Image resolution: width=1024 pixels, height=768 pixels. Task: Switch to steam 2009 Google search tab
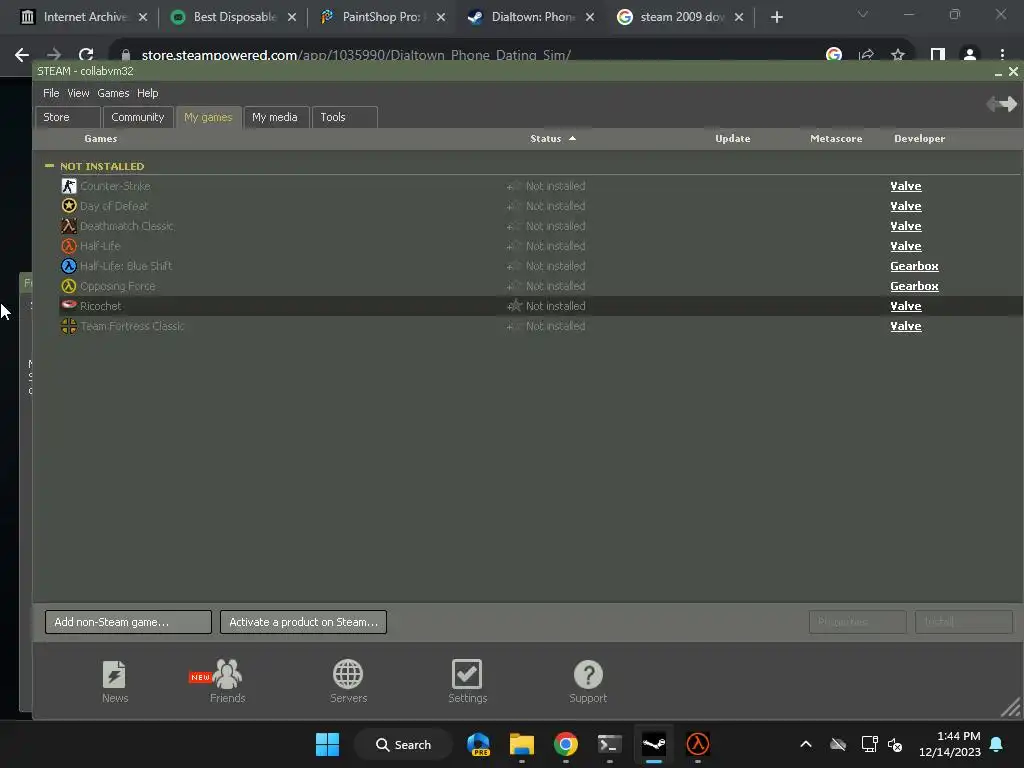tap(680, 17)
